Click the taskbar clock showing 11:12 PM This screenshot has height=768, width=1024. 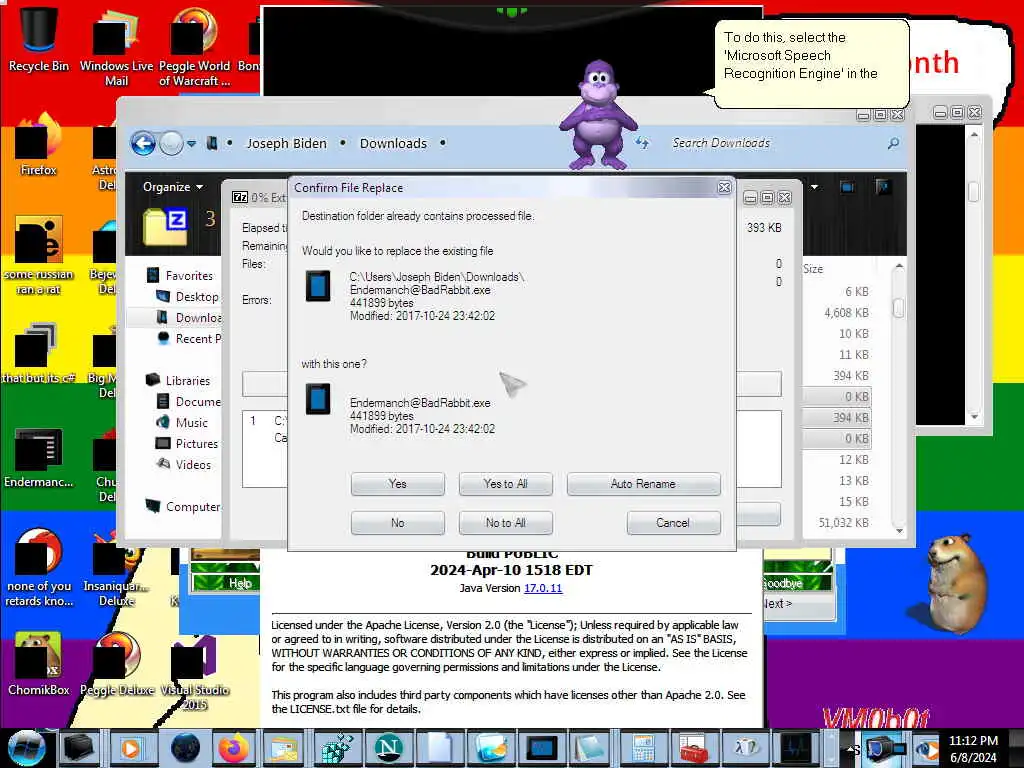[973, 748]
